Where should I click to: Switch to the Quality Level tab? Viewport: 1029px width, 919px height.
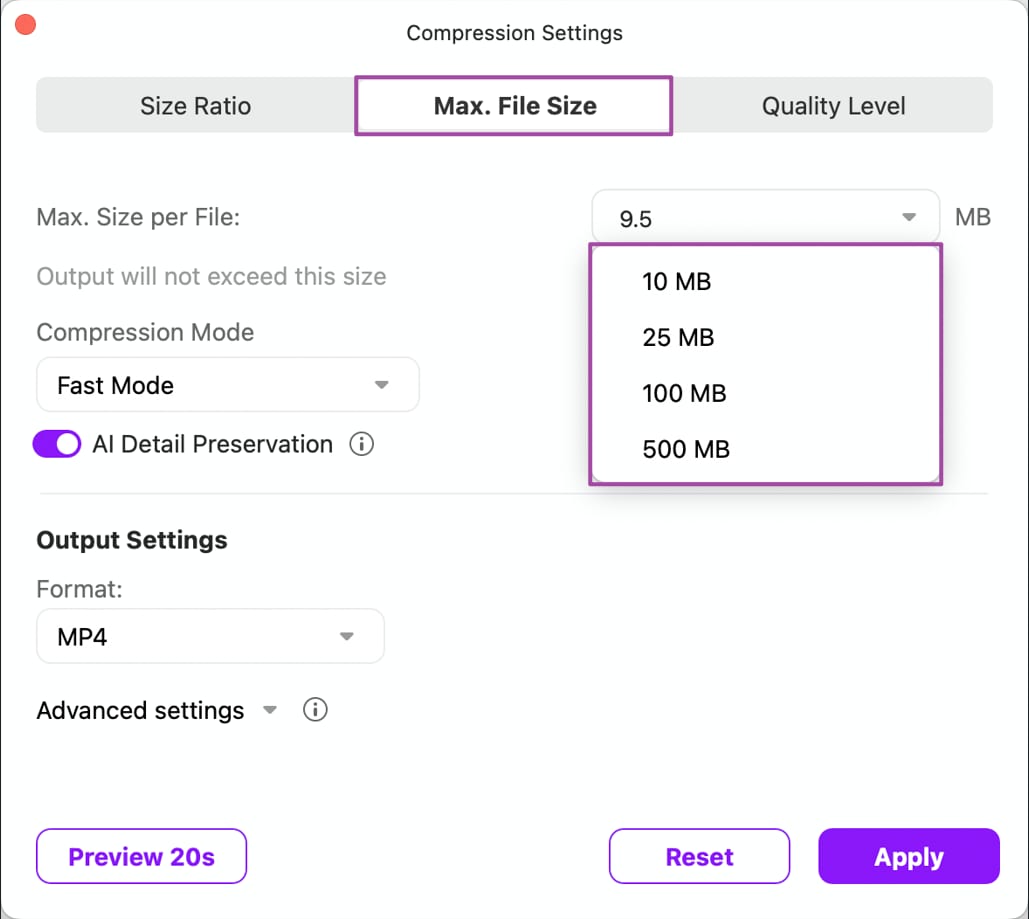833,106
